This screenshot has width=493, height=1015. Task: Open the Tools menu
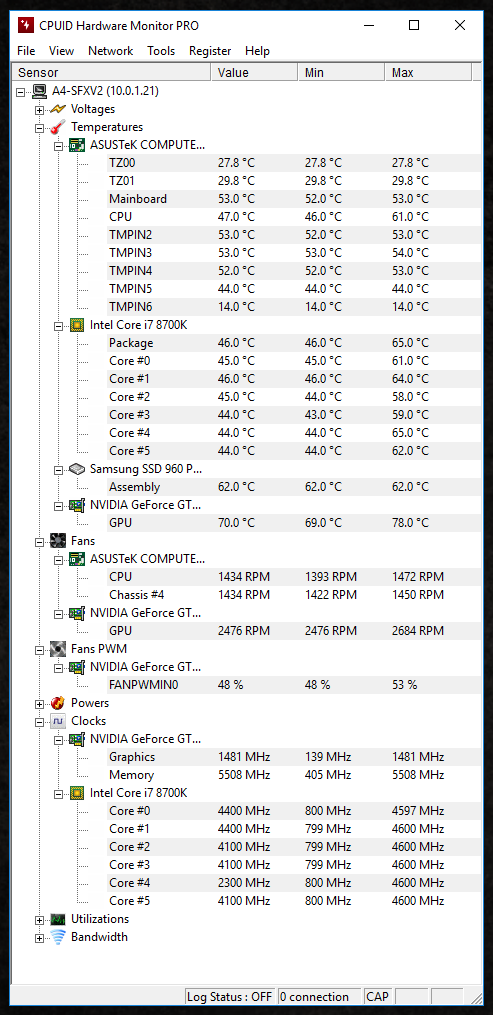pos(161,50)
